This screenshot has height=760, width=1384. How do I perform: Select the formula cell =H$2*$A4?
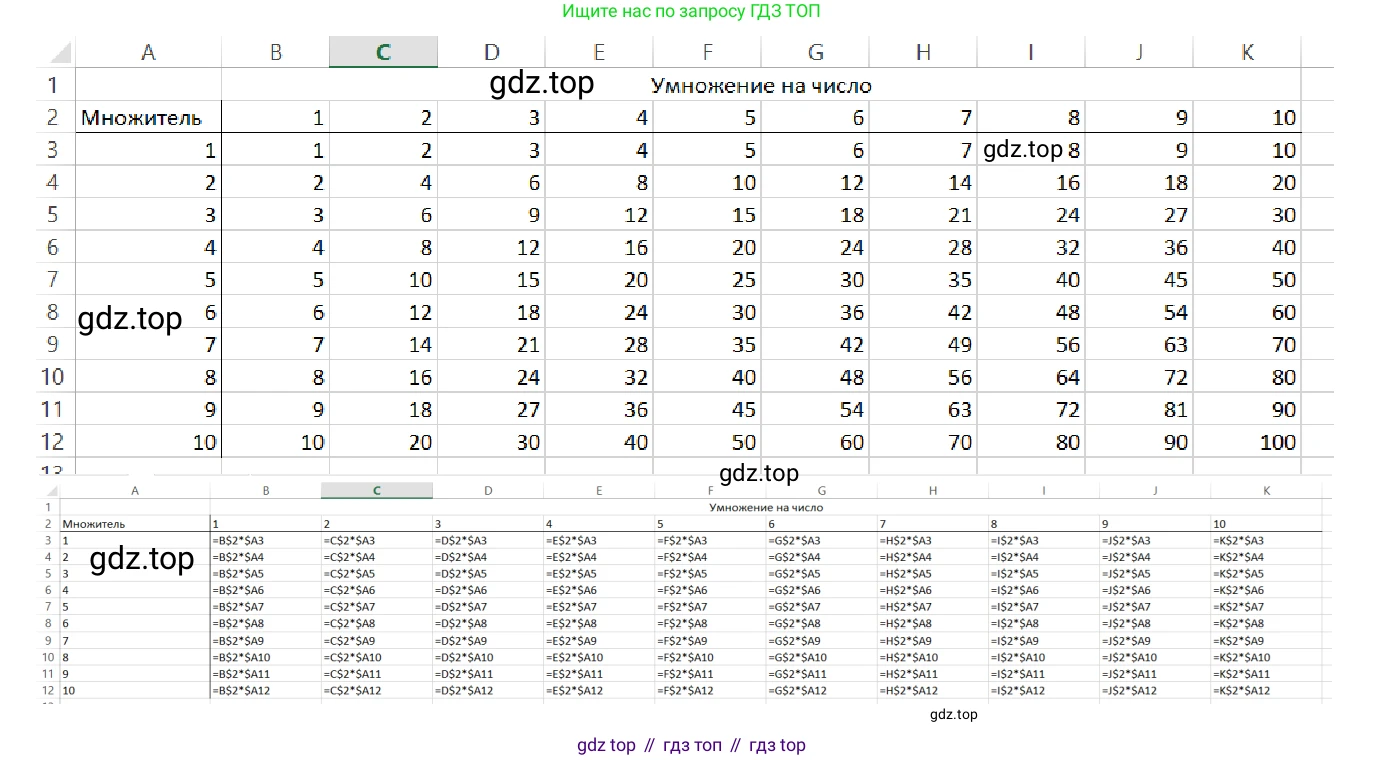(933, 557)
